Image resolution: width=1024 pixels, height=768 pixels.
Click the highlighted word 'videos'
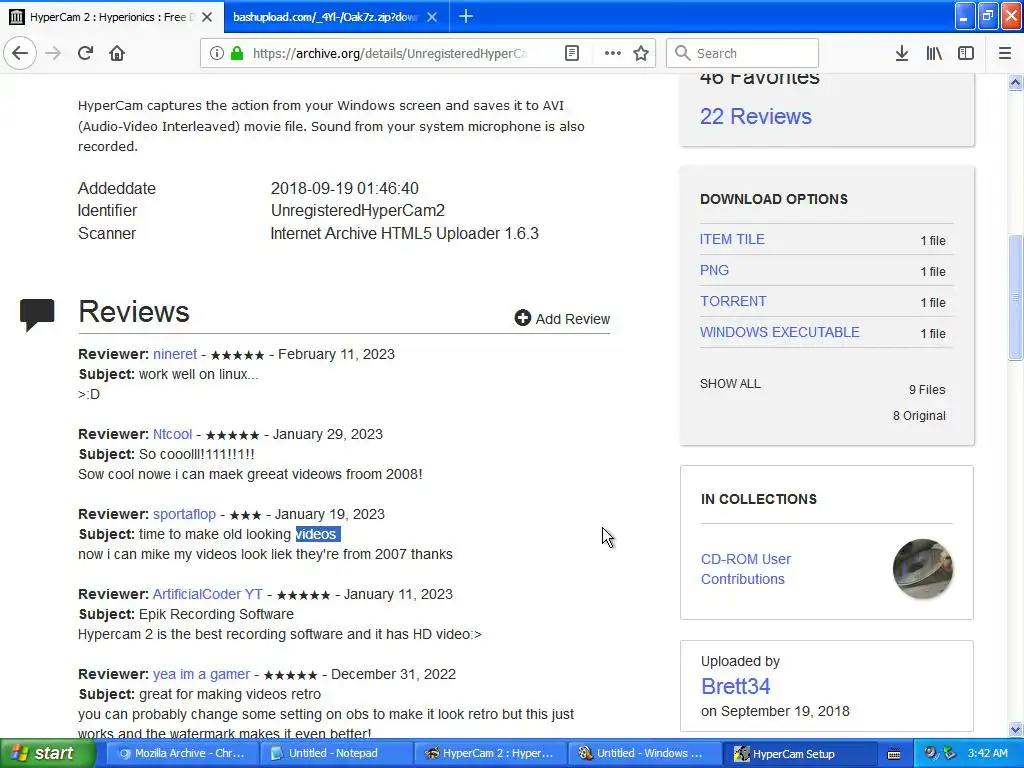point(316,534)
